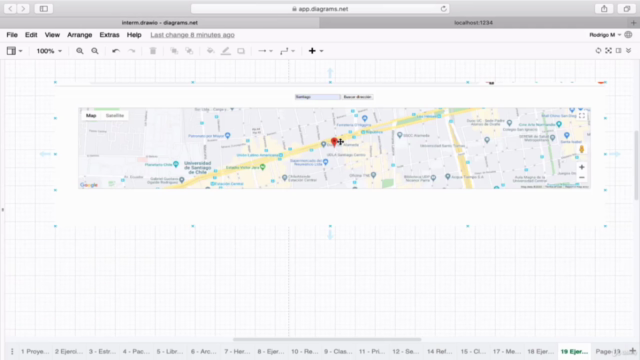This screenshot has height=360, width=640.
Task: Click the To Front icon
Action: click(x=174, y=51)
